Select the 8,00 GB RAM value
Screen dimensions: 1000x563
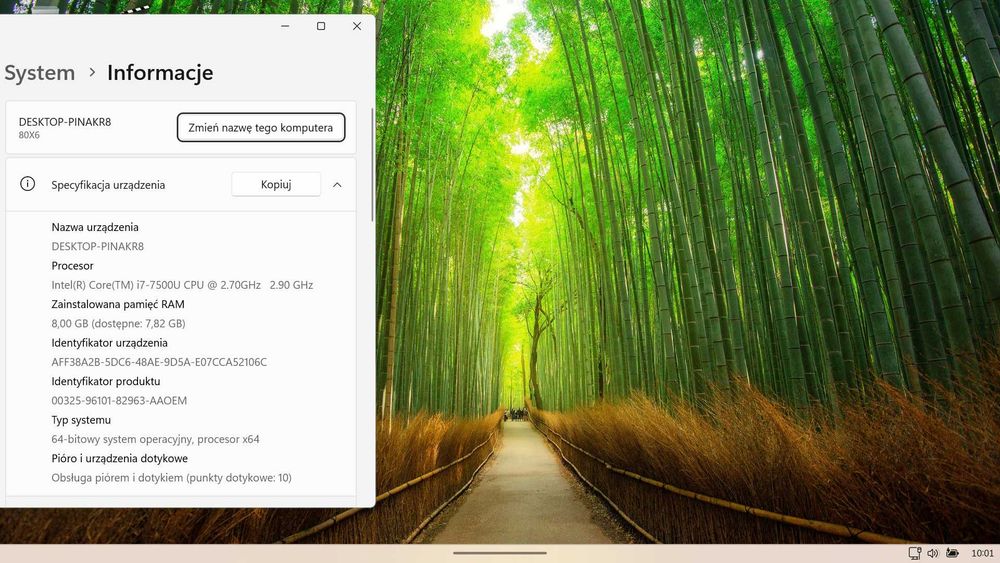118,323
